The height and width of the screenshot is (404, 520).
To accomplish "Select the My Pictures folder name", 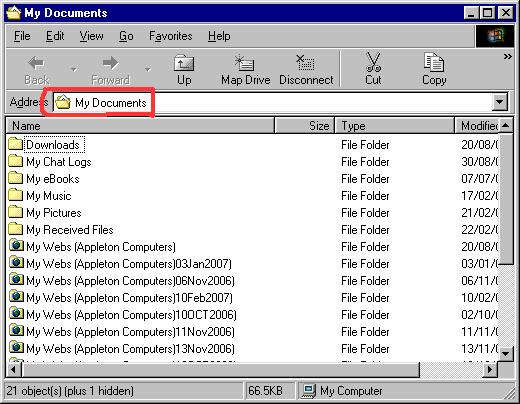I will tap(54, 213).
